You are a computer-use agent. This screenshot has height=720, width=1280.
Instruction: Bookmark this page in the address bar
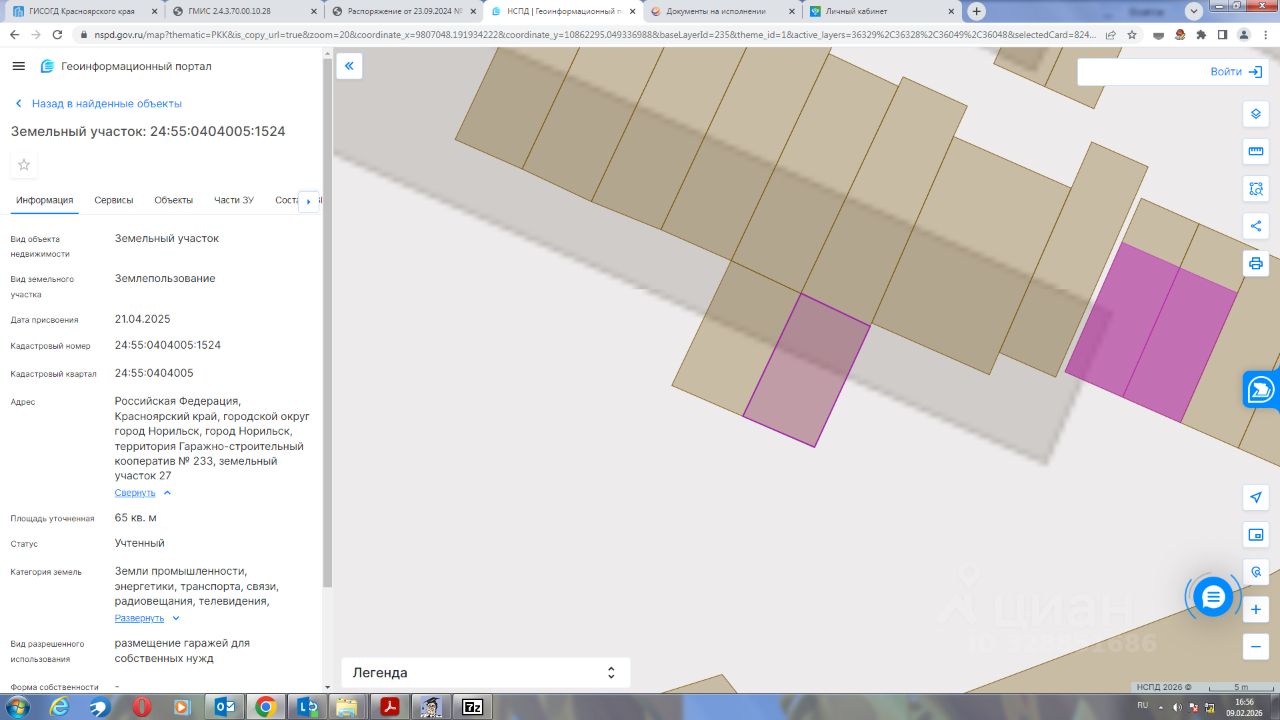coord(1132,34)
